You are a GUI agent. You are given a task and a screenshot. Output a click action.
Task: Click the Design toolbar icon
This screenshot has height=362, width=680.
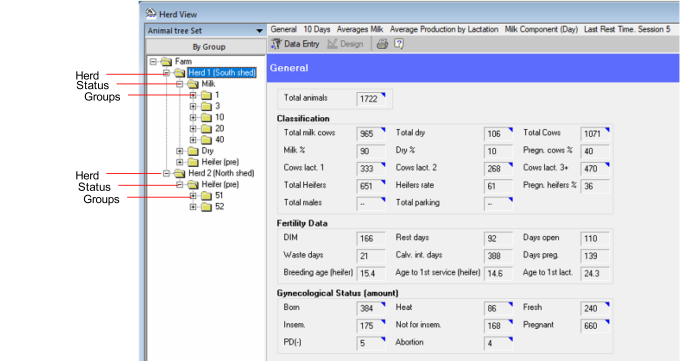[332, 44]
